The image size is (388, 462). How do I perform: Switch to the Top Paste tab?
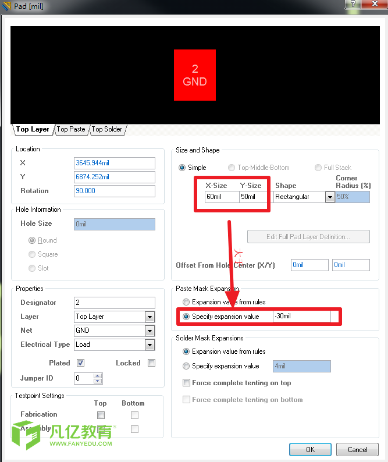point(71,129)
